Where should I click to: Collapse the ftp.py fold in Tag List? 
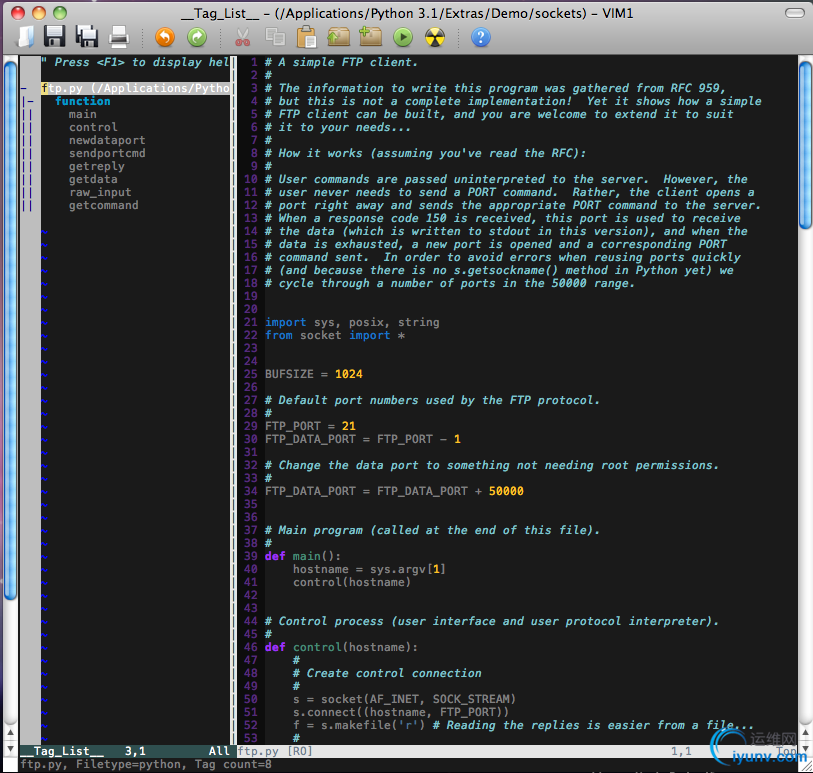click(x=24, y=88)
